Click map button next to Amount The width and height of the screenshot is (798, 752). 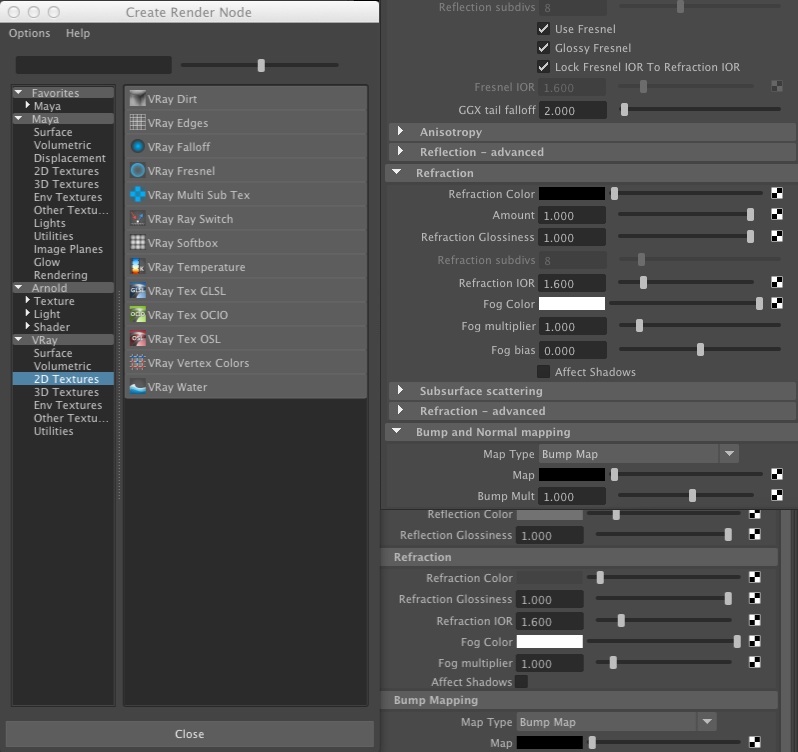click(x=777, y=215)
